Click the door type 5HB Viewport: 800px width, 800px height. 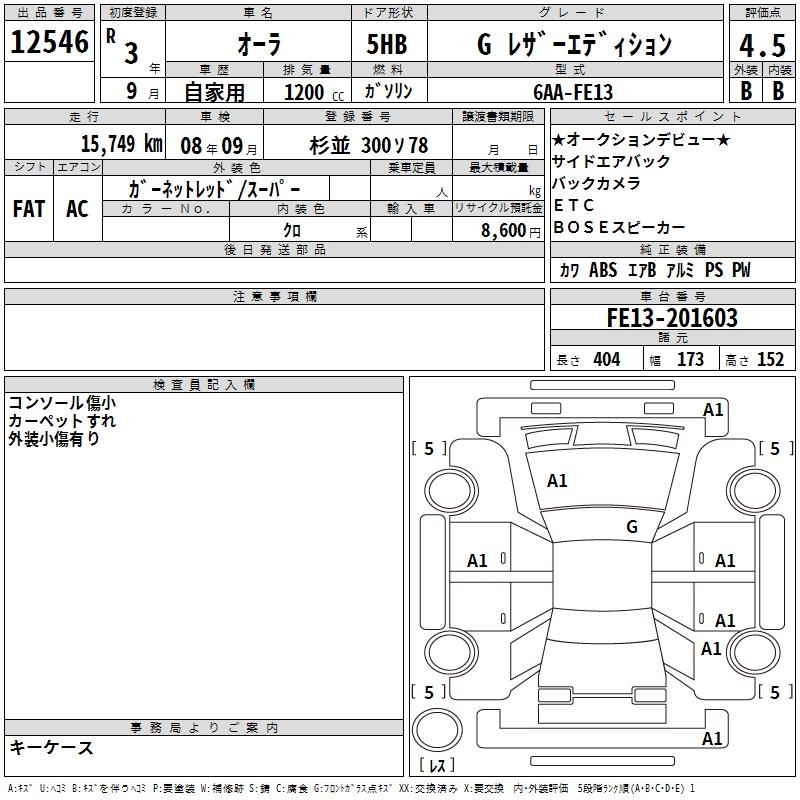tap(387, 44)
